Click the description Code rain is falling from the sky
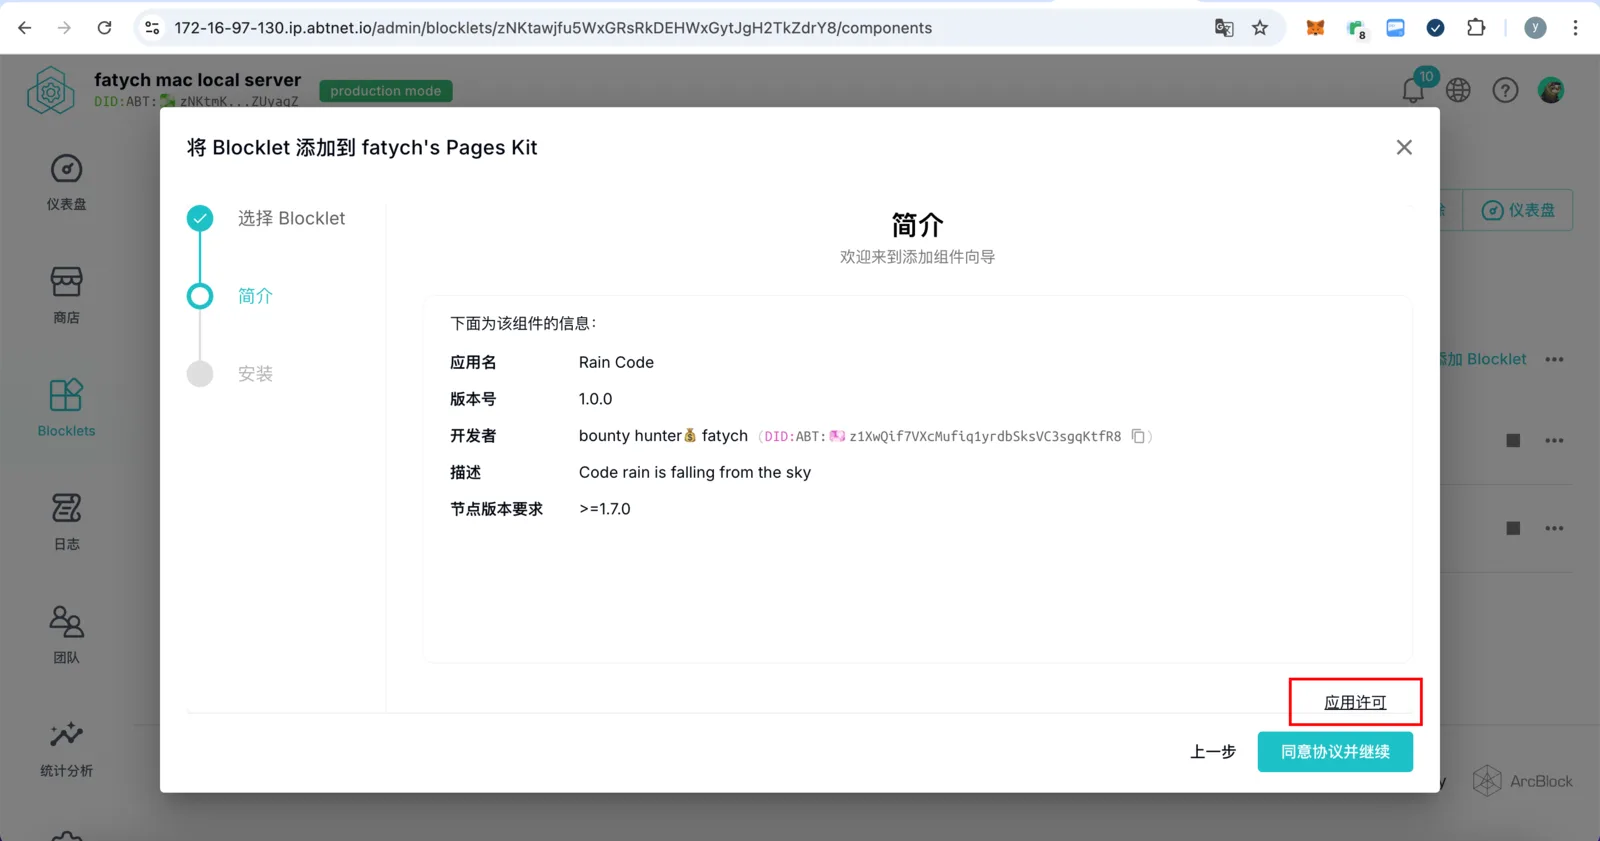The image size is (1600, 841). coord(695,472)
